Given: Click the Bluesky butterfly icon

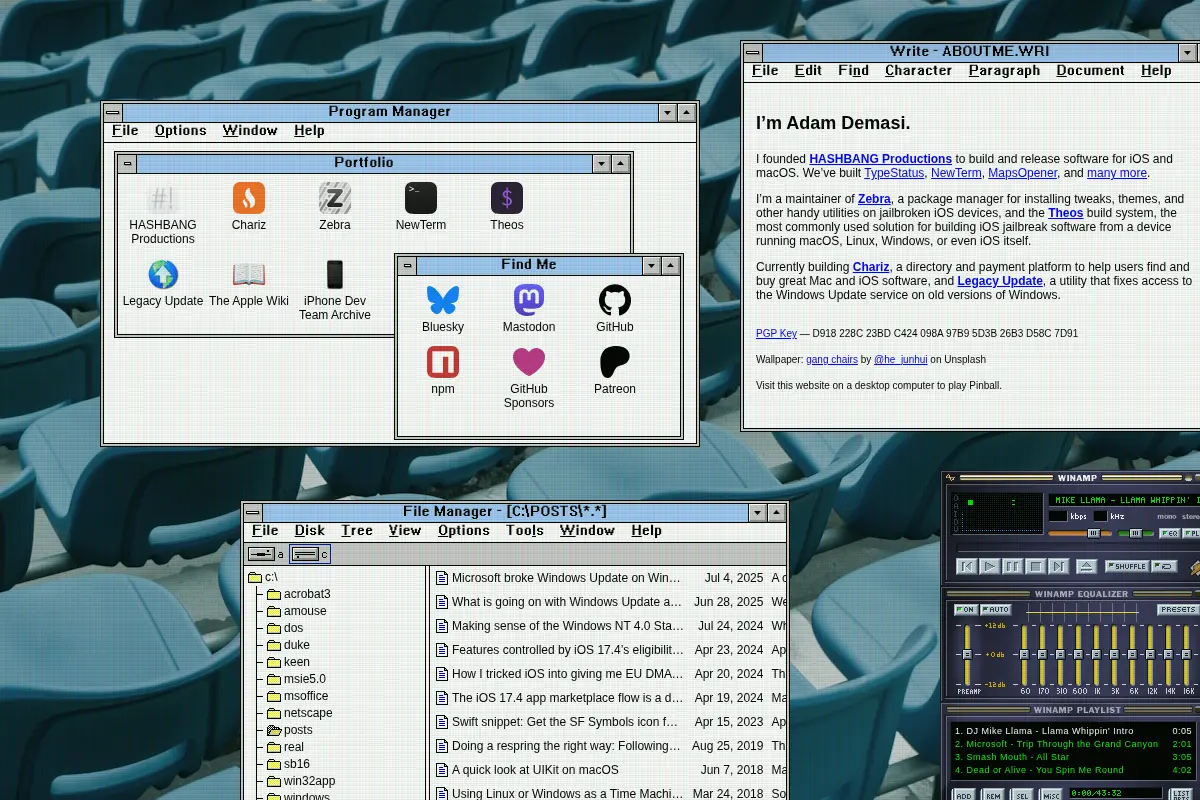Looking at the screenshot, I should (443, 309).
